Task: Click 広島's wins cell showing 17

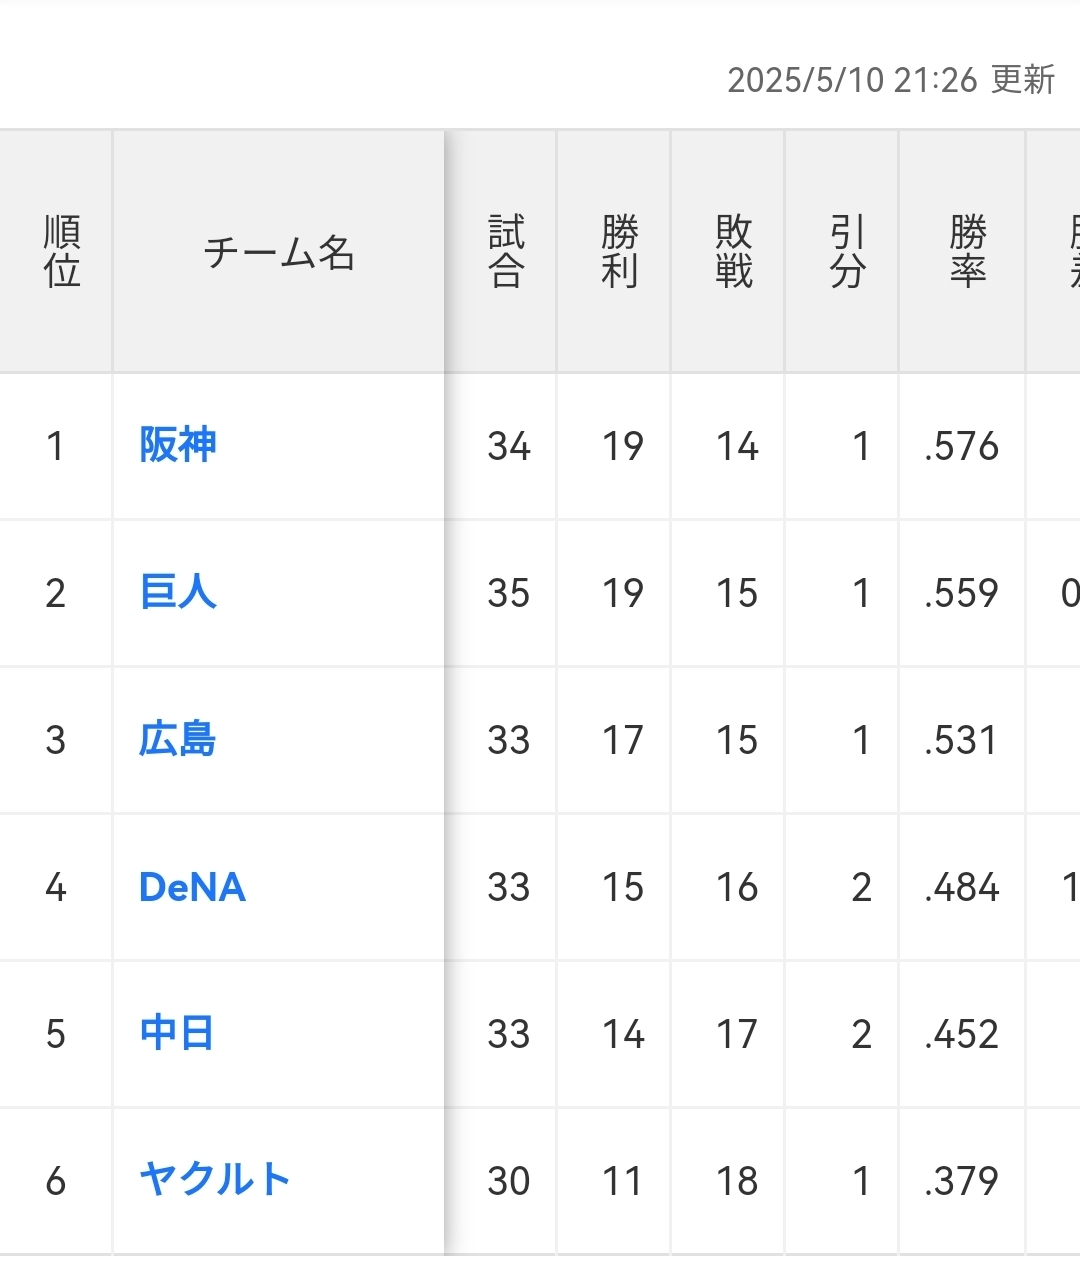Action: pos(622,740)
